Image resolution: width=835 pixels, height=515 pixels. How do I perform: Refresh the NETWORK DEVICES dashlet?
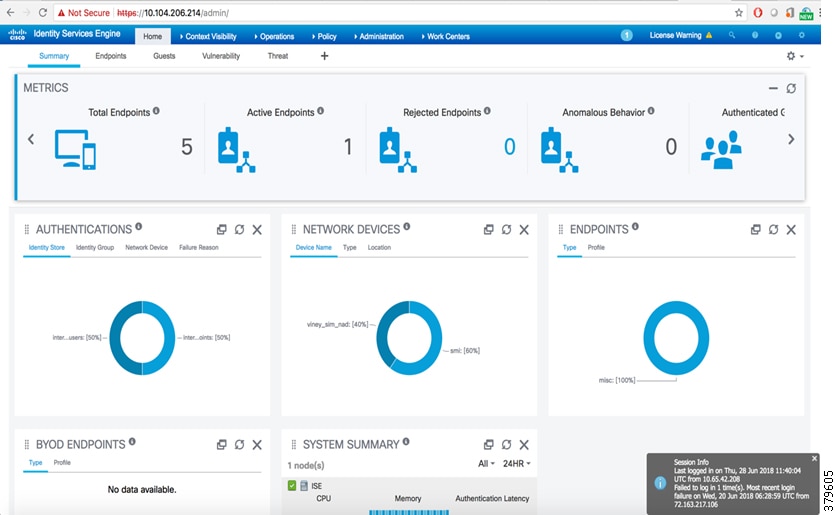(x=506, y=230)
